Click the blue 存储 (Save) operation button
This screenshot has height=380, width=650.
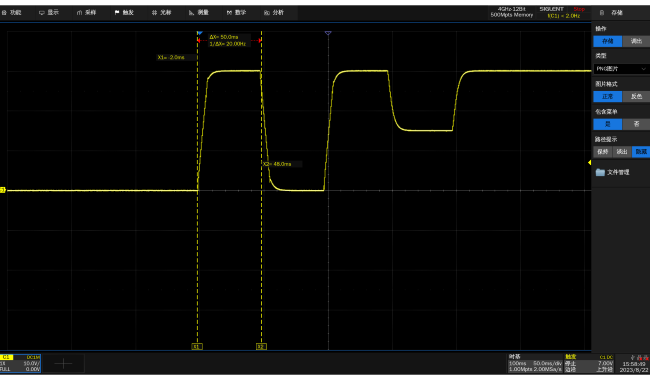608,41
